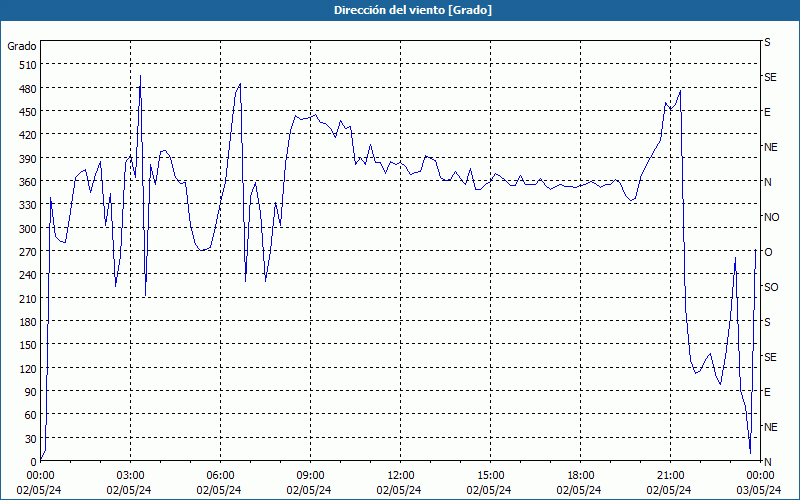Click the 15:00 time axis label
800x500 pixels.
(490, 476)
